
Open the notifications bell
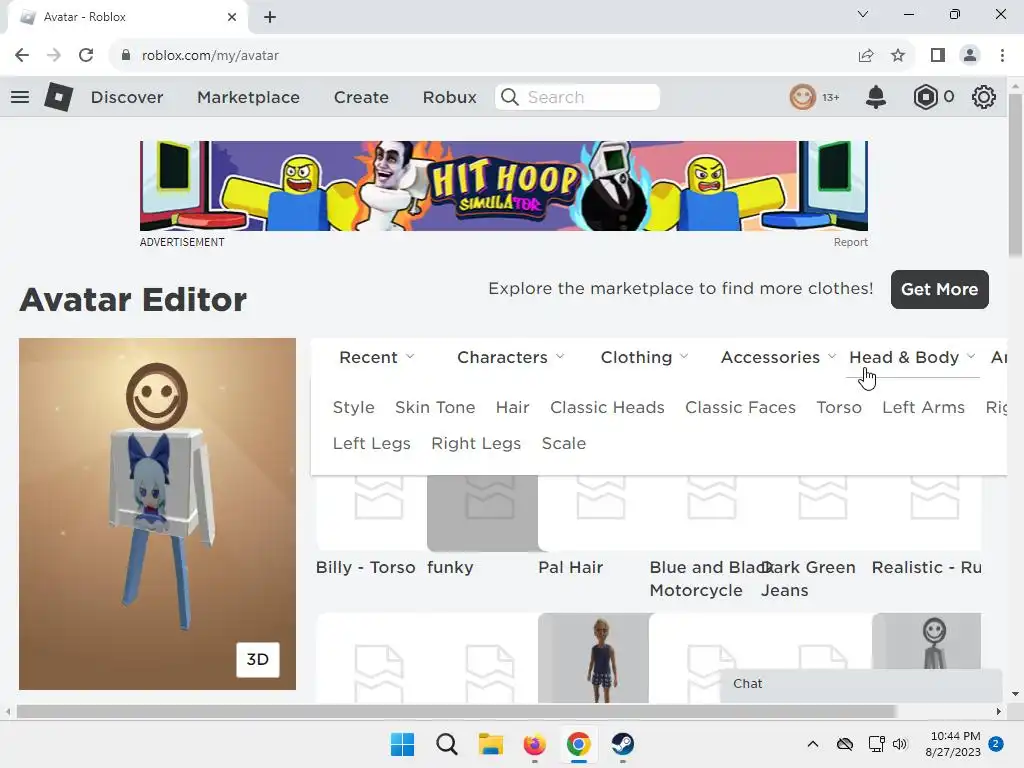[x=876, y=97]
